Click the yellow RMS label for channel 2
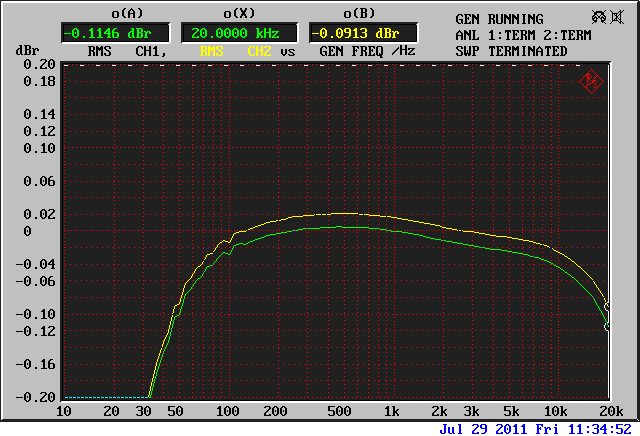The width and height of the screenshot is (640, 436). (212, 51)
